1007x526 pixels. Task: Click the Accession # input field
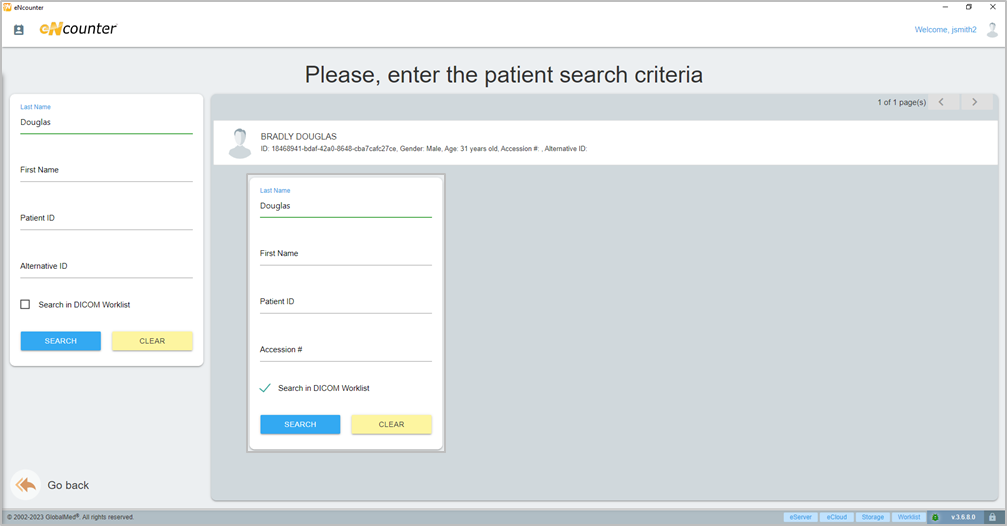coord(345,350)
